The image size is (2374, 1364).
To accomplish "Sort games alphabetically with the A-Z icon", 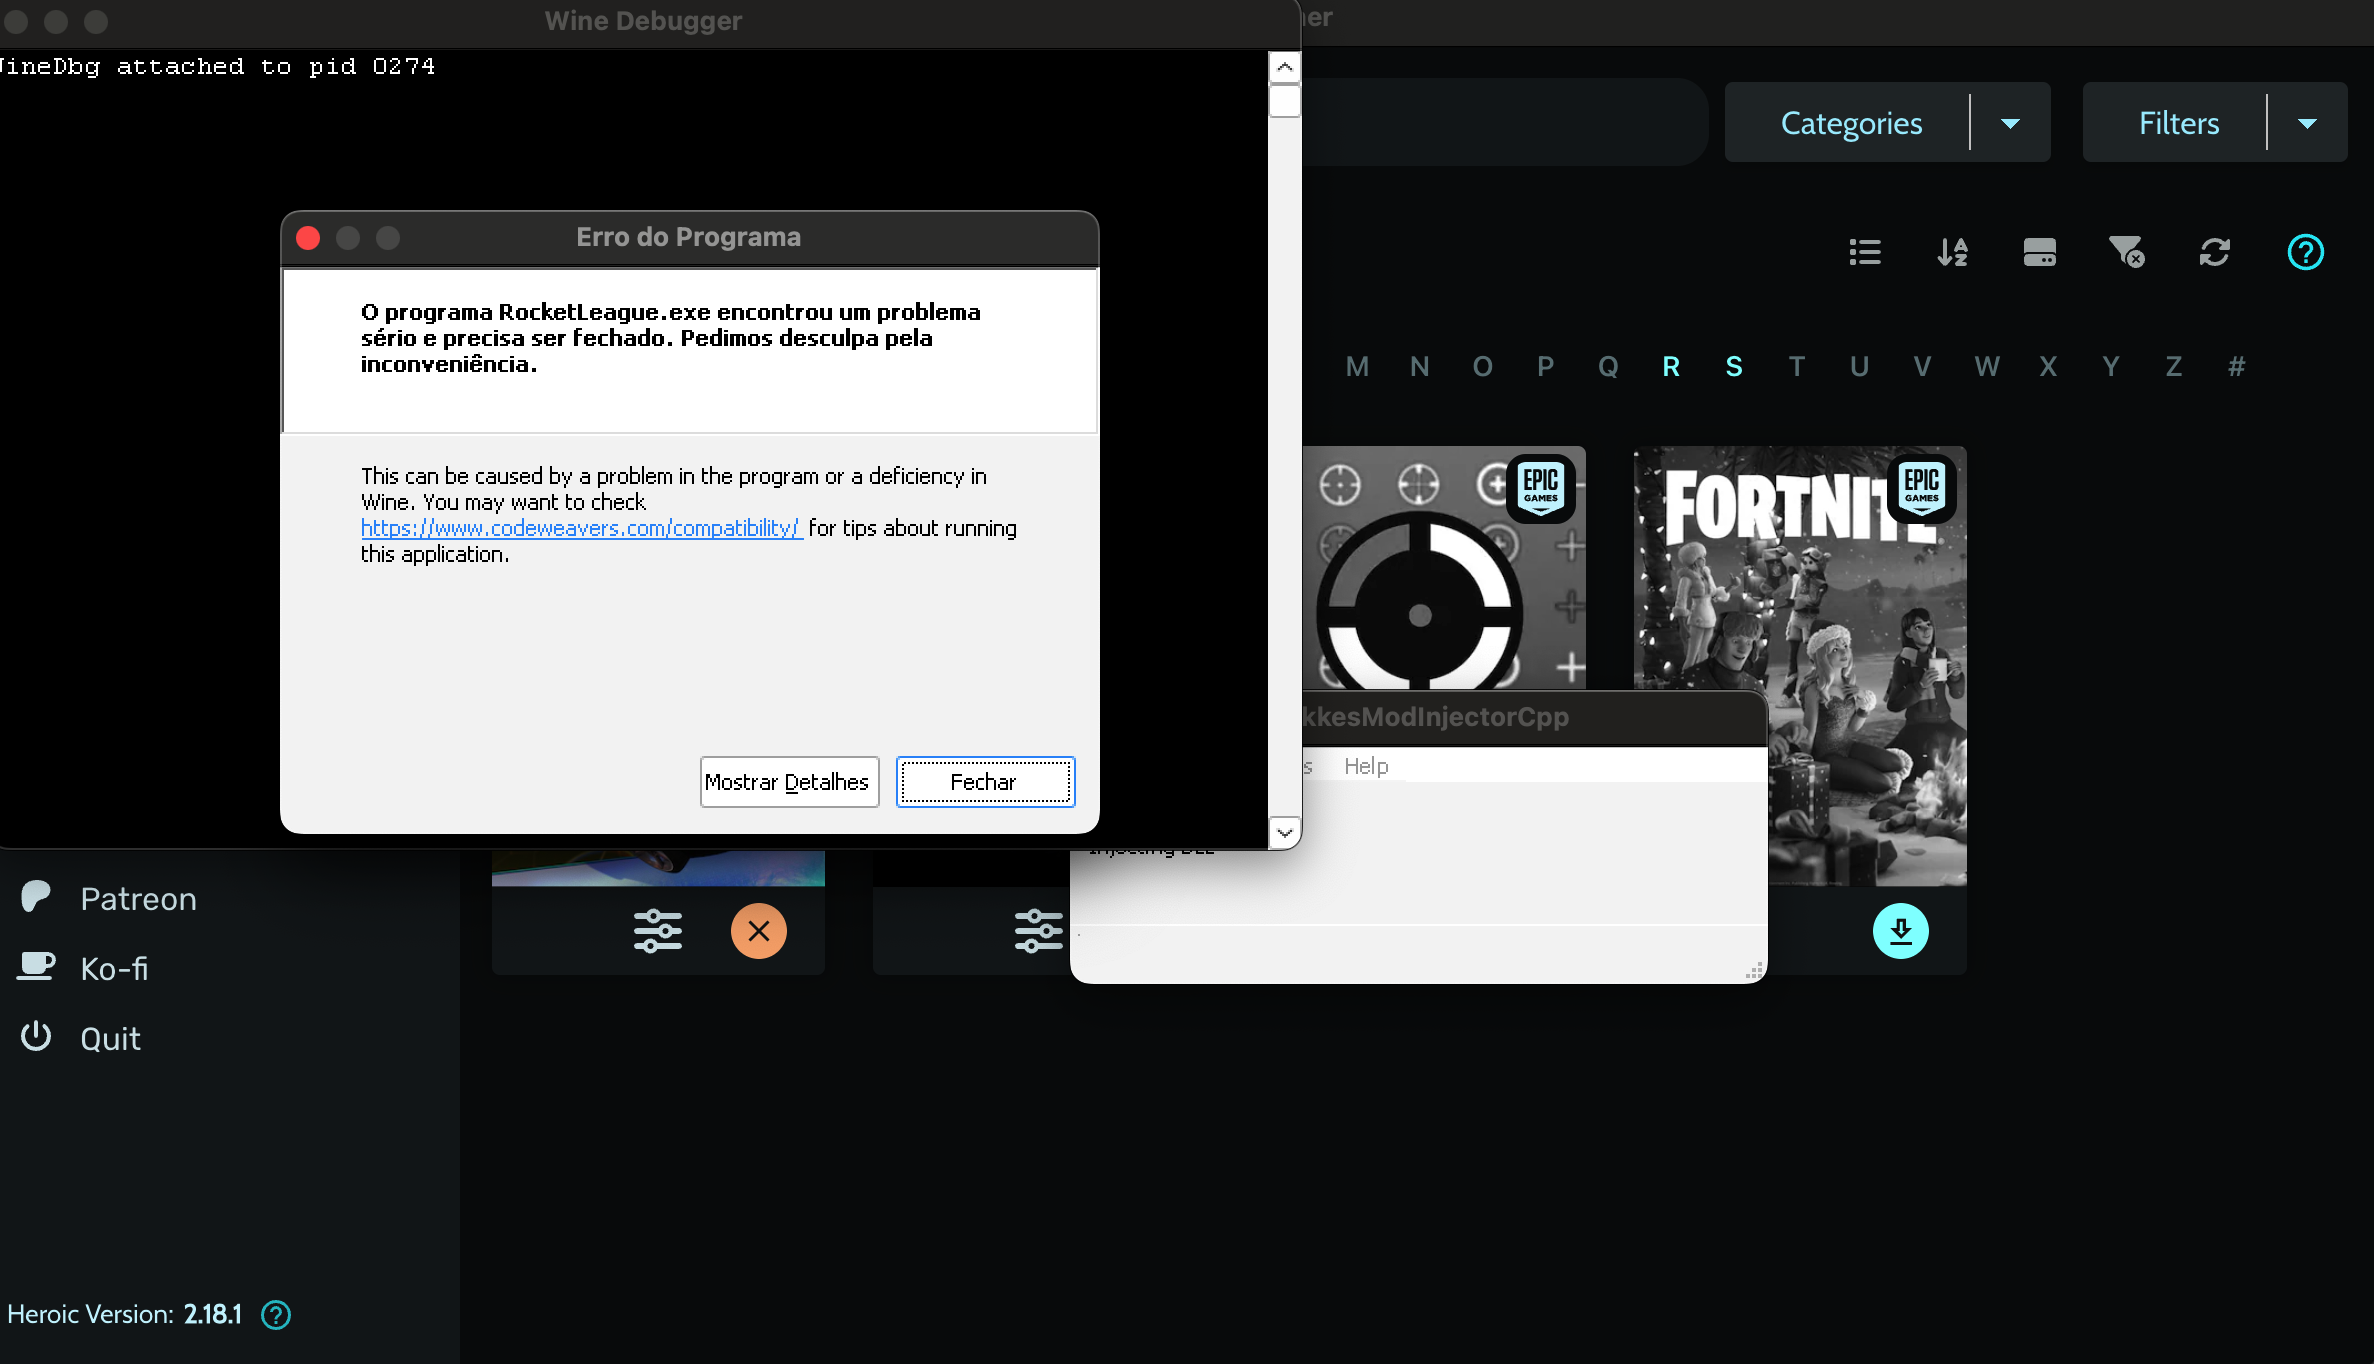I will pos(1952,252).
